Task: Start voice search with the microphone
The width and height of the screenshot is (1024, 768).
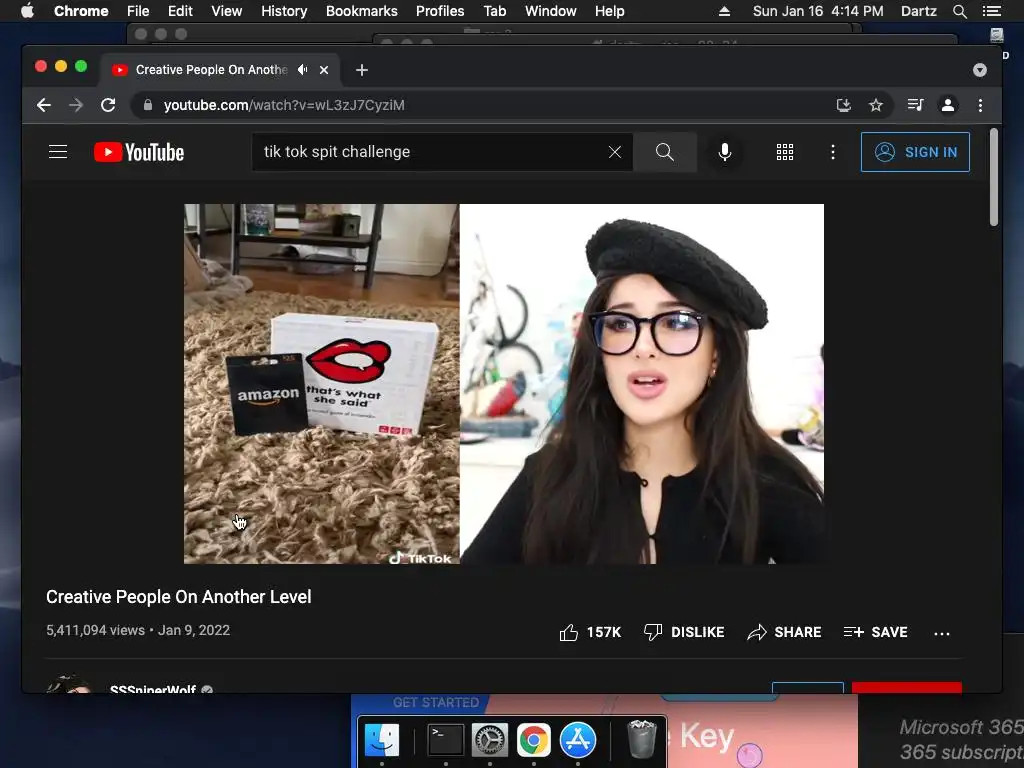Action: [725, 152]
